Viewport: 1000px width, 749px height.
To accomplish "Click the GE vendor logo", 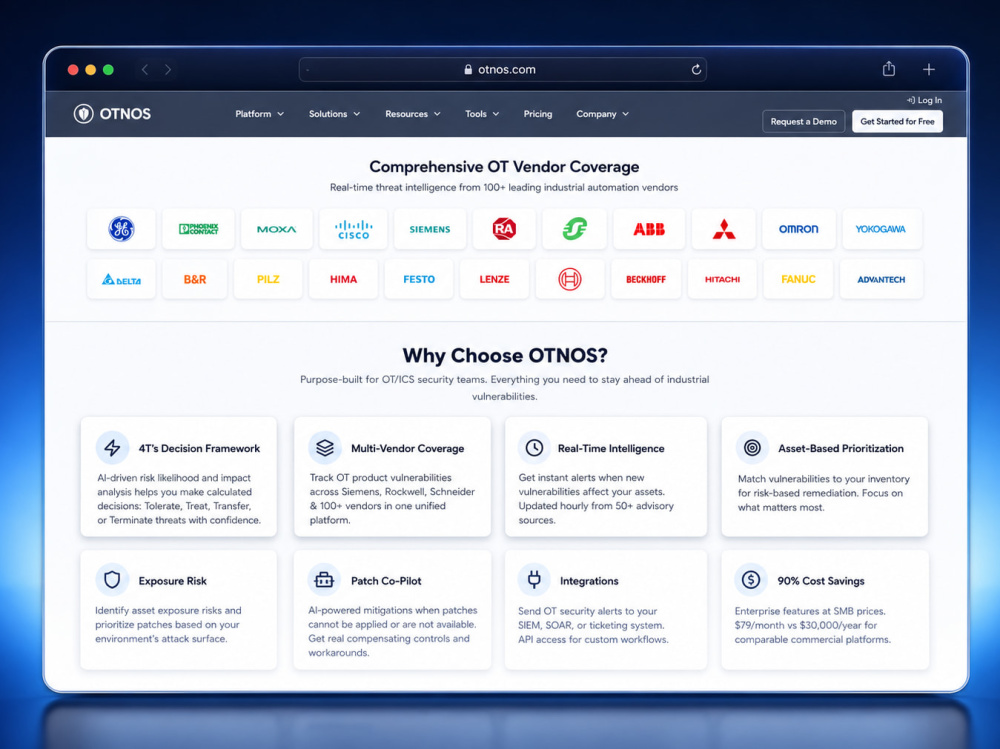I will 121,228.
